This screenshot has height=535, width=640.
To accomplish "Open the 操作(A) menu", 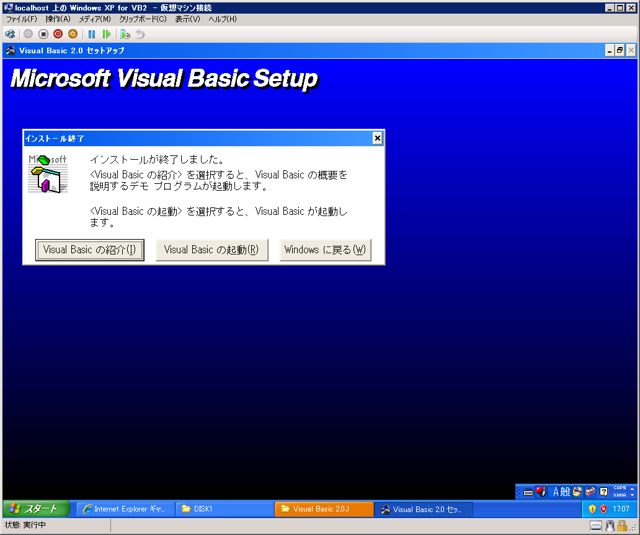I will coord(58,19).
